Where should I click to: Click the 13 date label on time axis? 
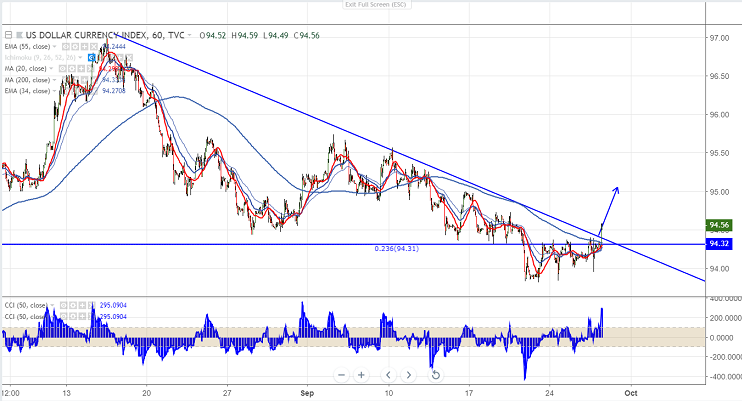pos(66,393)
